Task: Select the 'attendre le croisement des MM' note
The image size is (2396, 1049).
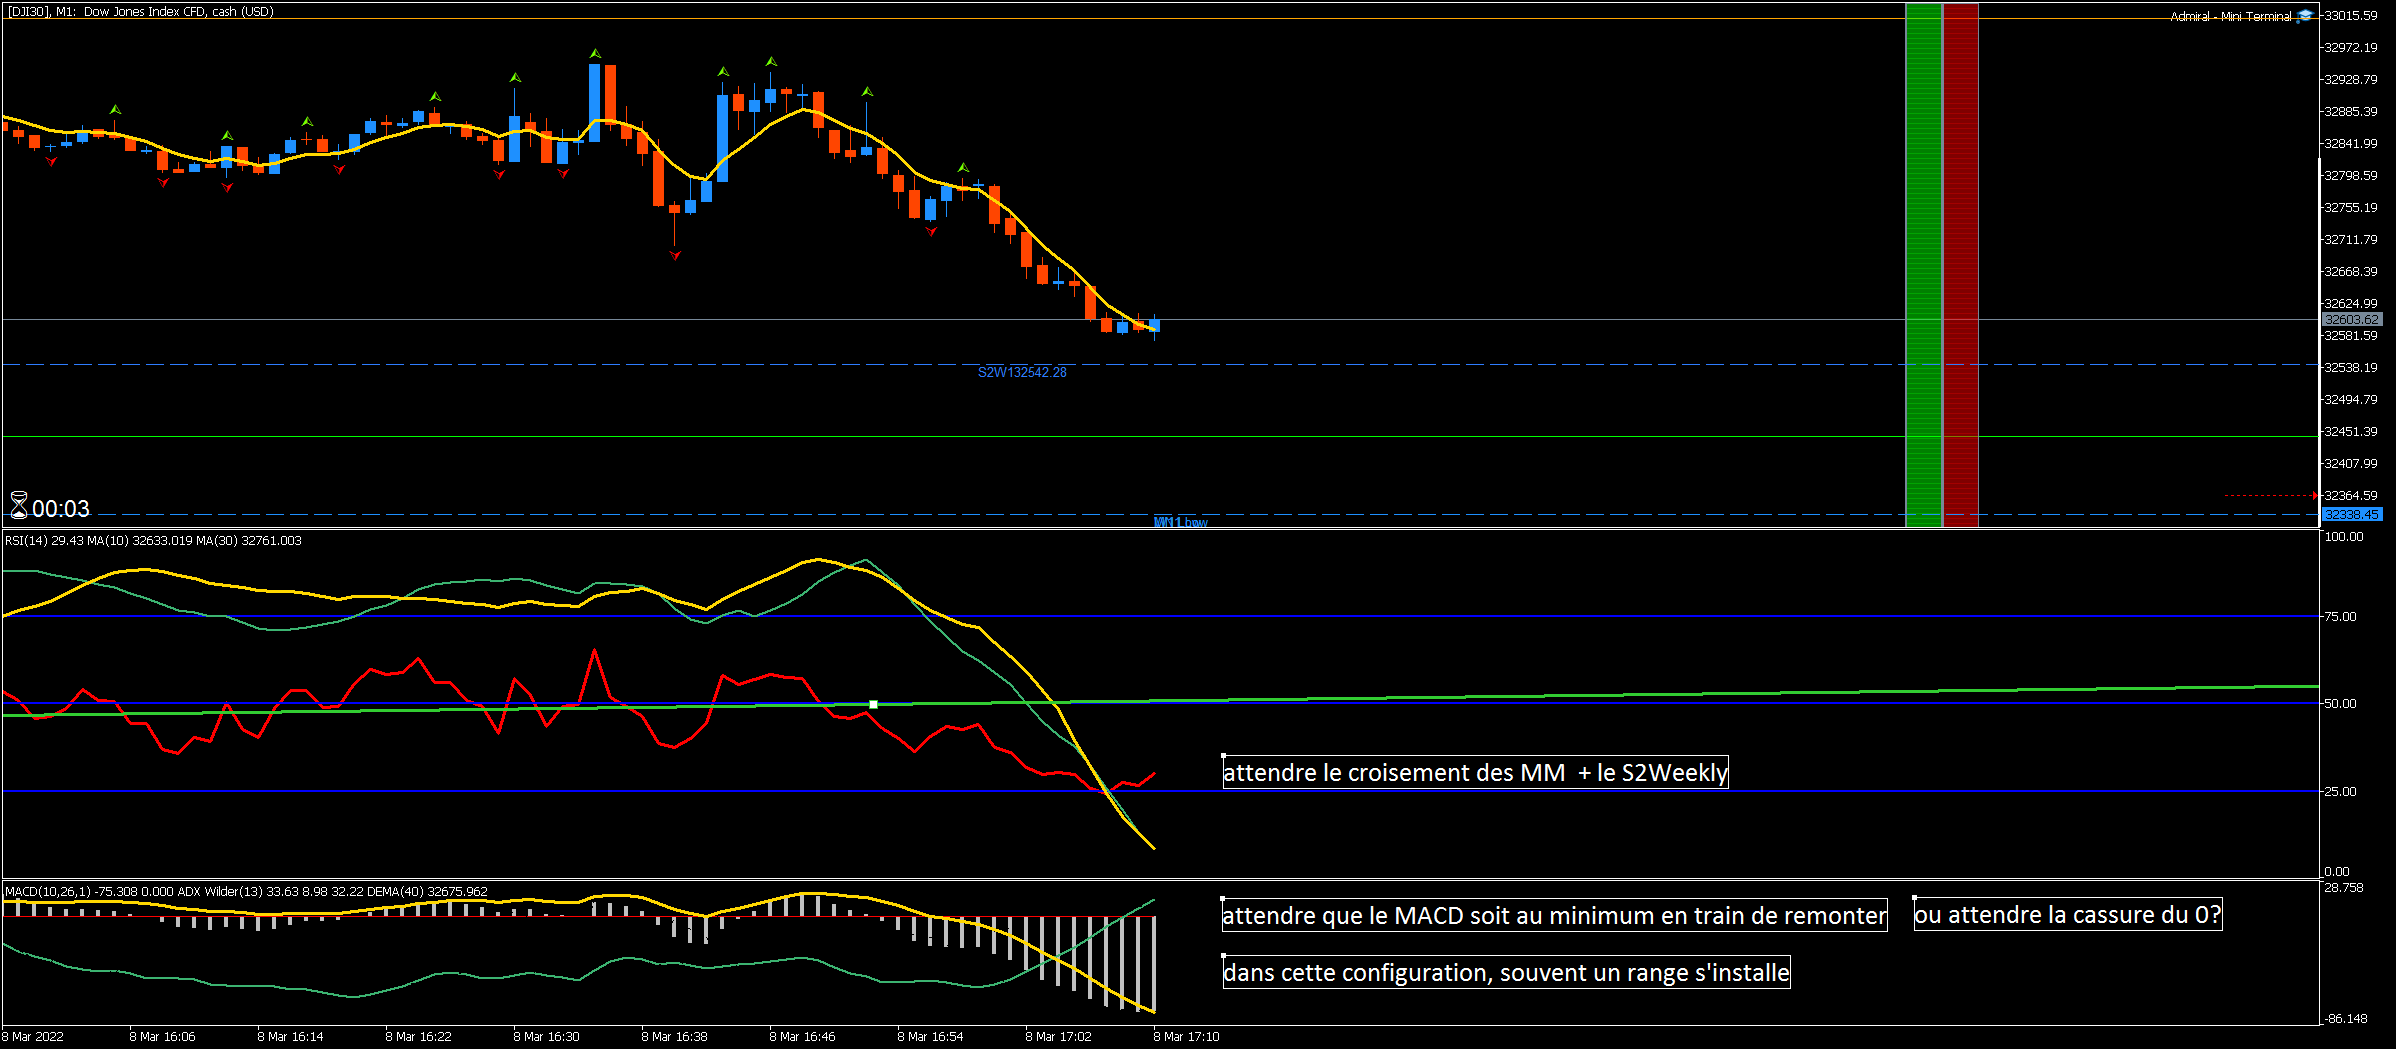Action: (x=1475, y=773)
